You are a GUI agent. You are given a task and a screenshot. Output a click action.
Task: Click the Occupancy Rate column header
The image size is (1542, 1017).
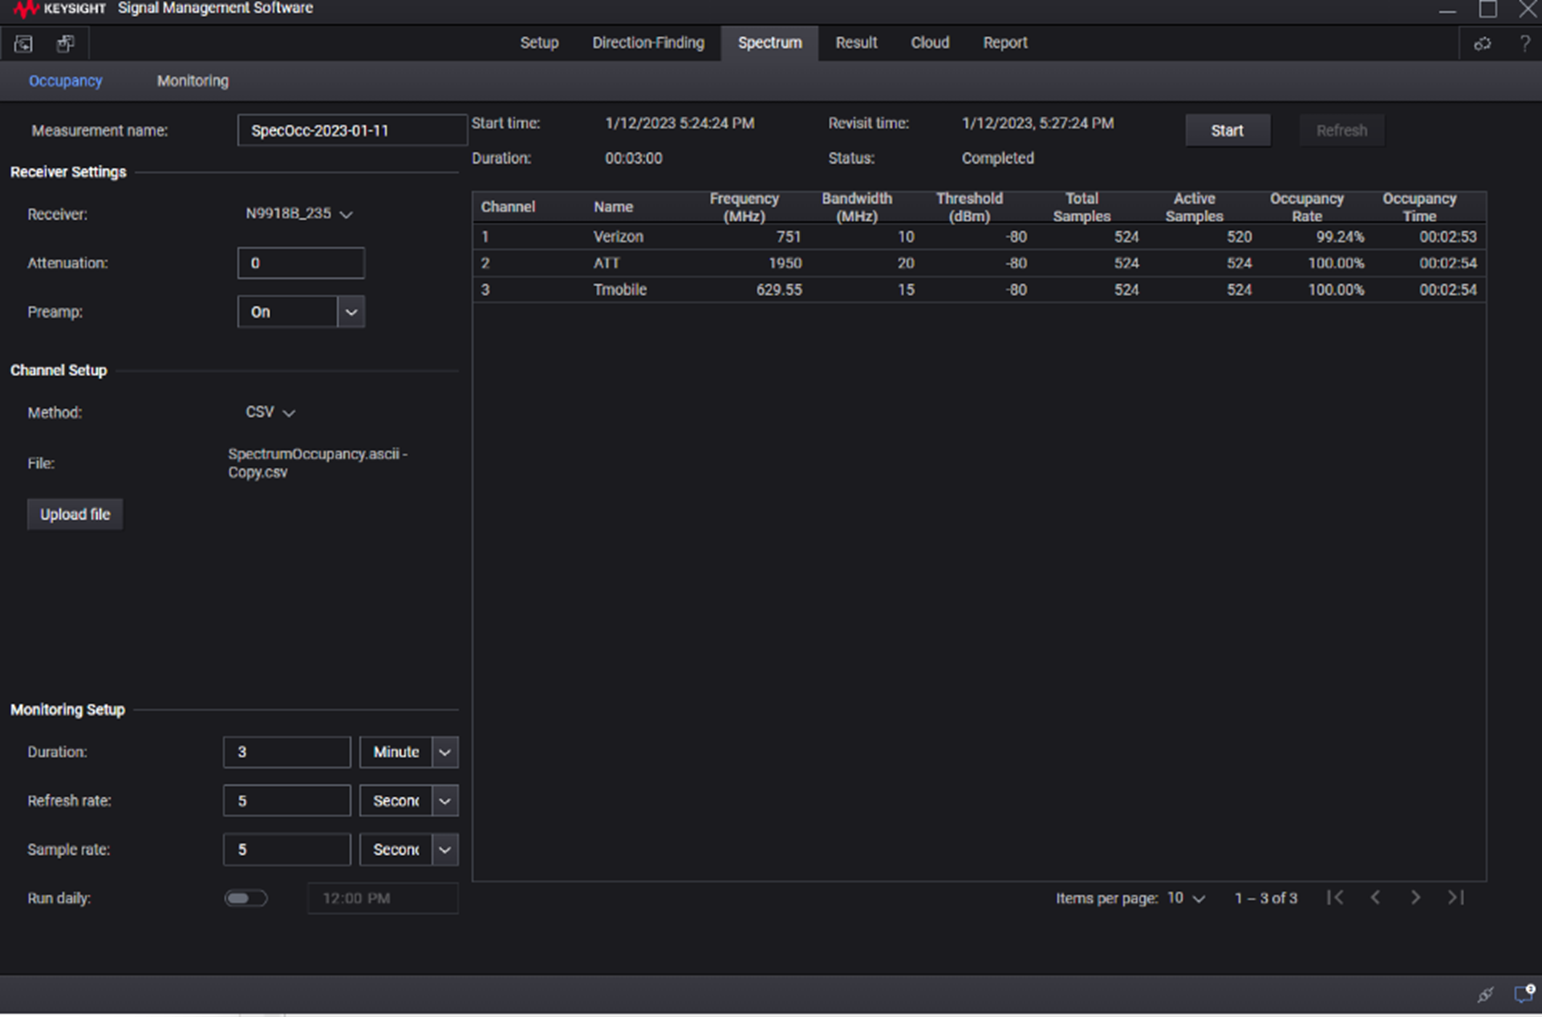tap(1307, 207)
